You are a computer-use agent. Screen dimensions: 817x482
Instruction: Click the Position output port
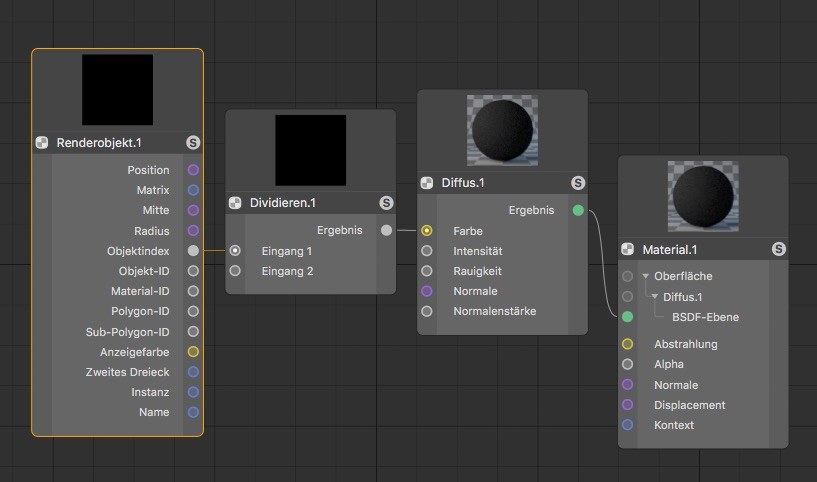(193, 170)
